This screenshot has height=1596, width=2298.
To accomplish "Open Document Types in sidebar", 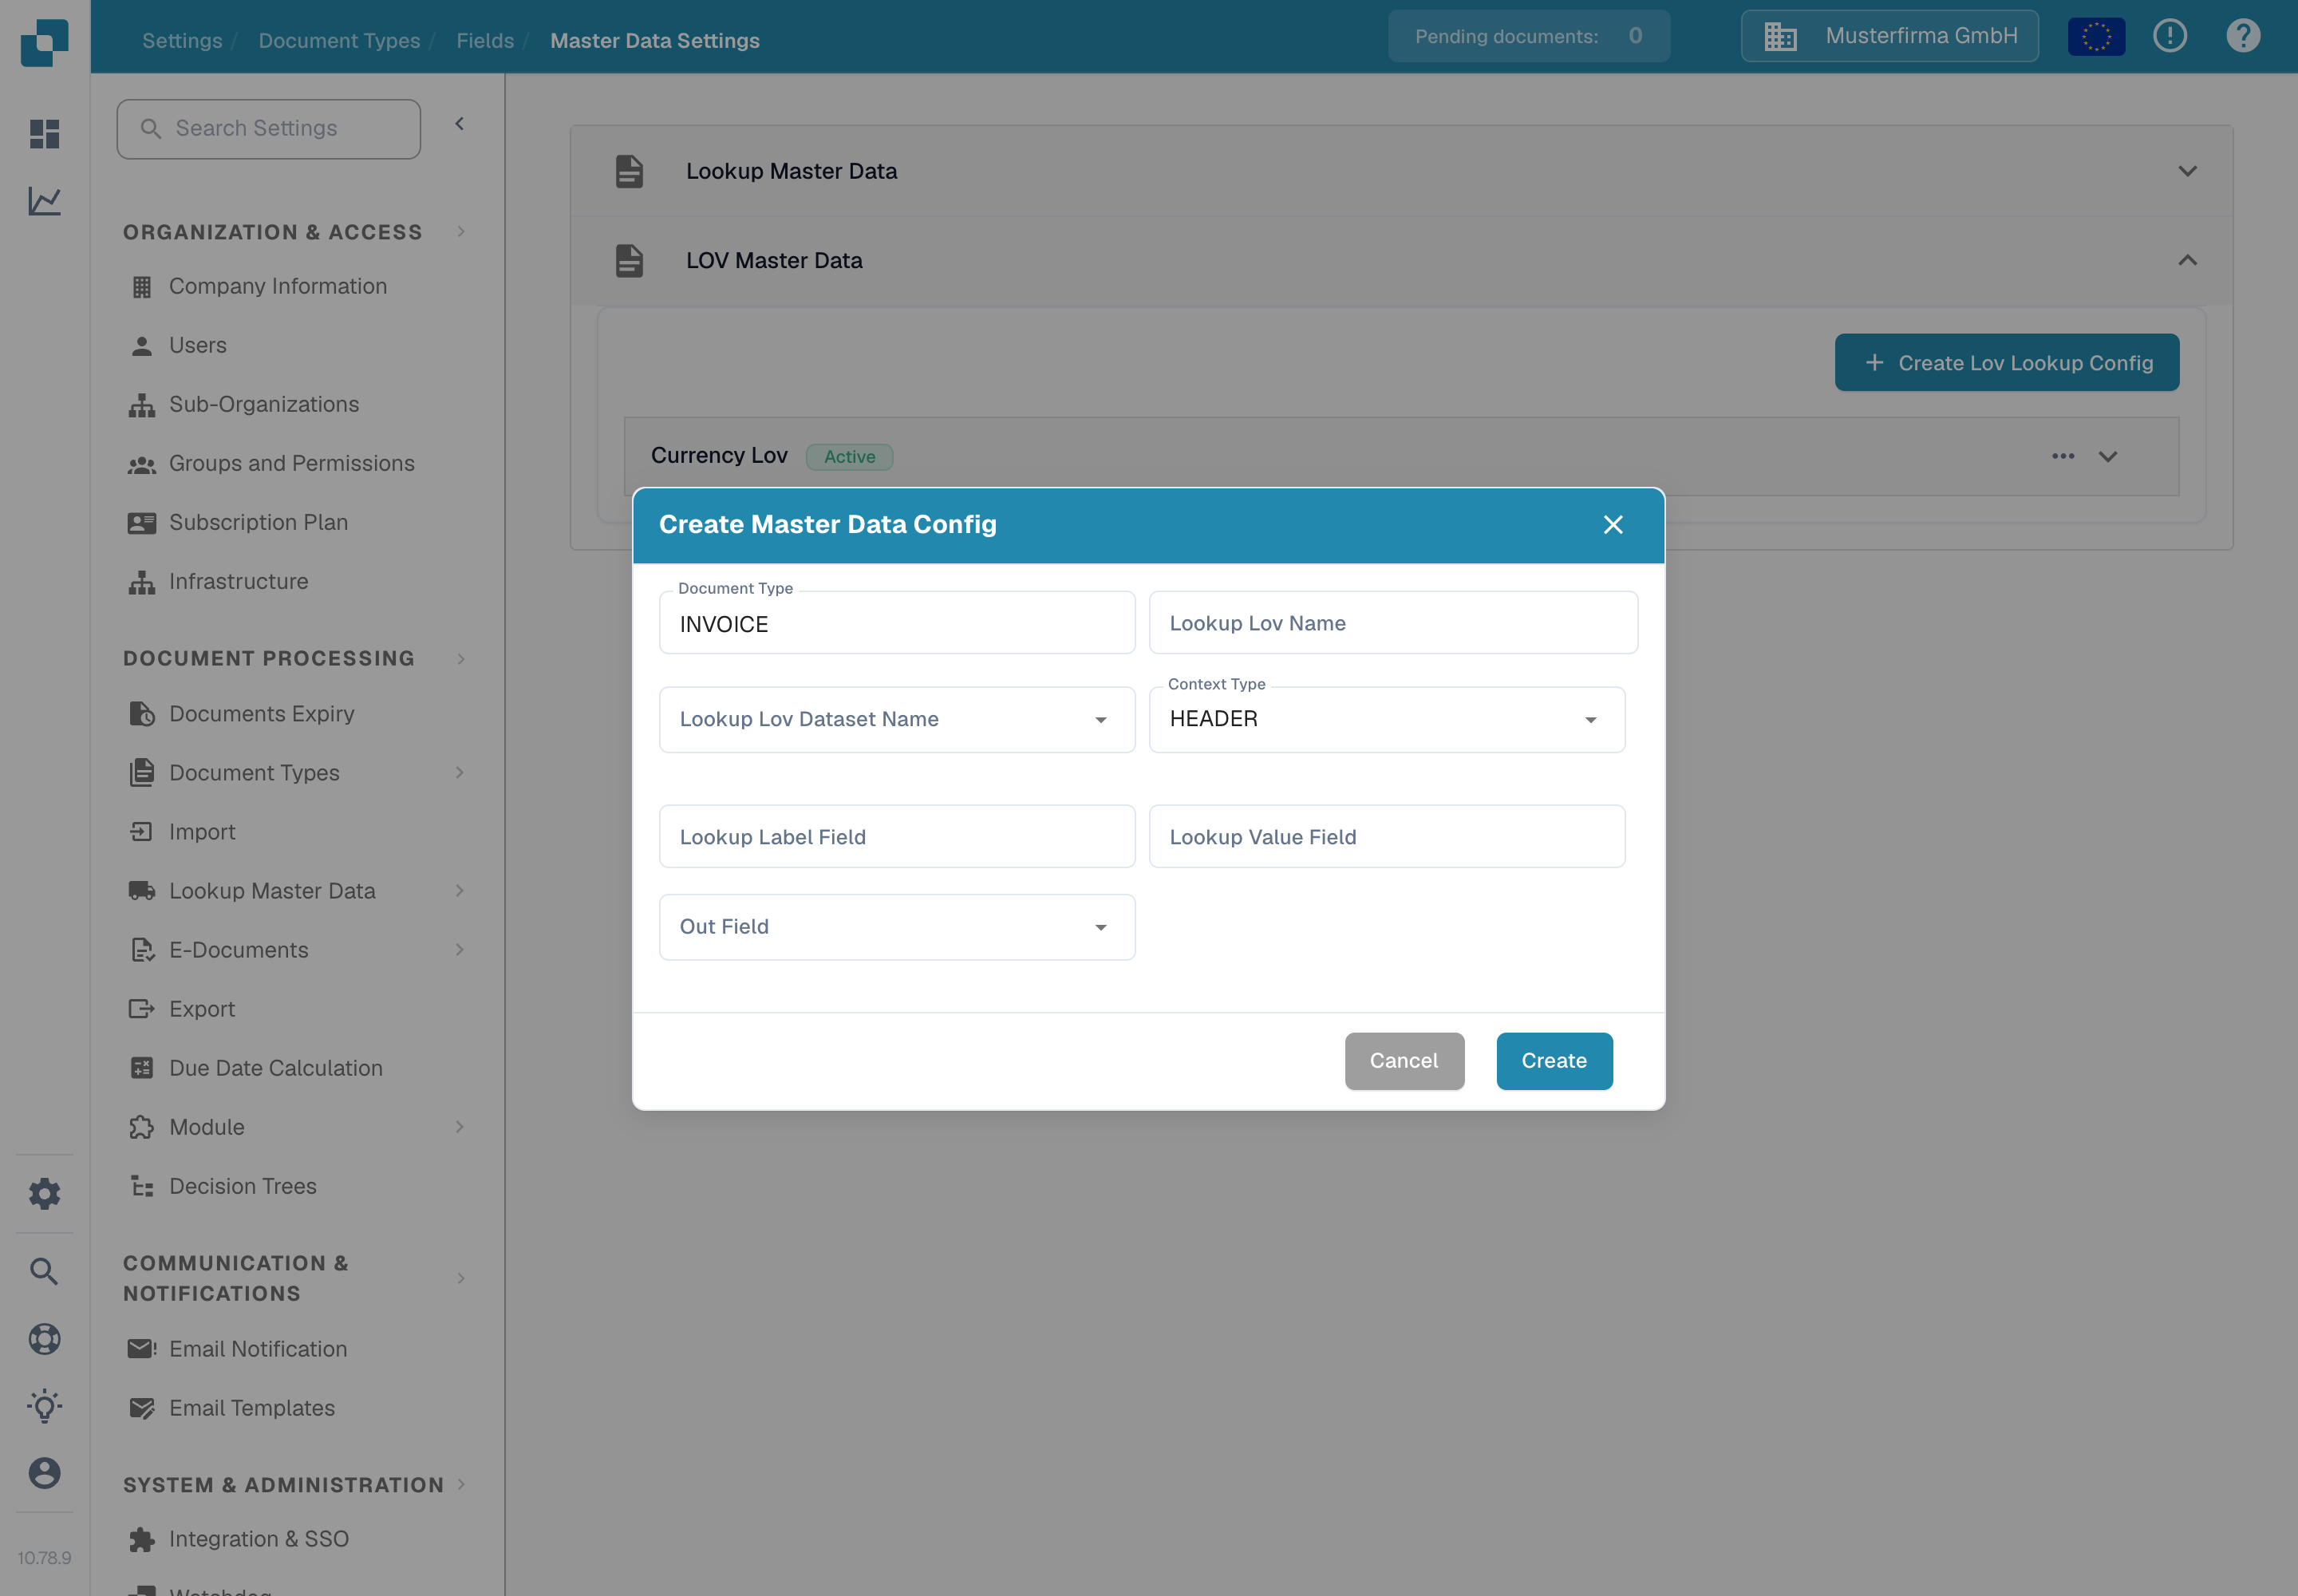I will coord(254,773).
